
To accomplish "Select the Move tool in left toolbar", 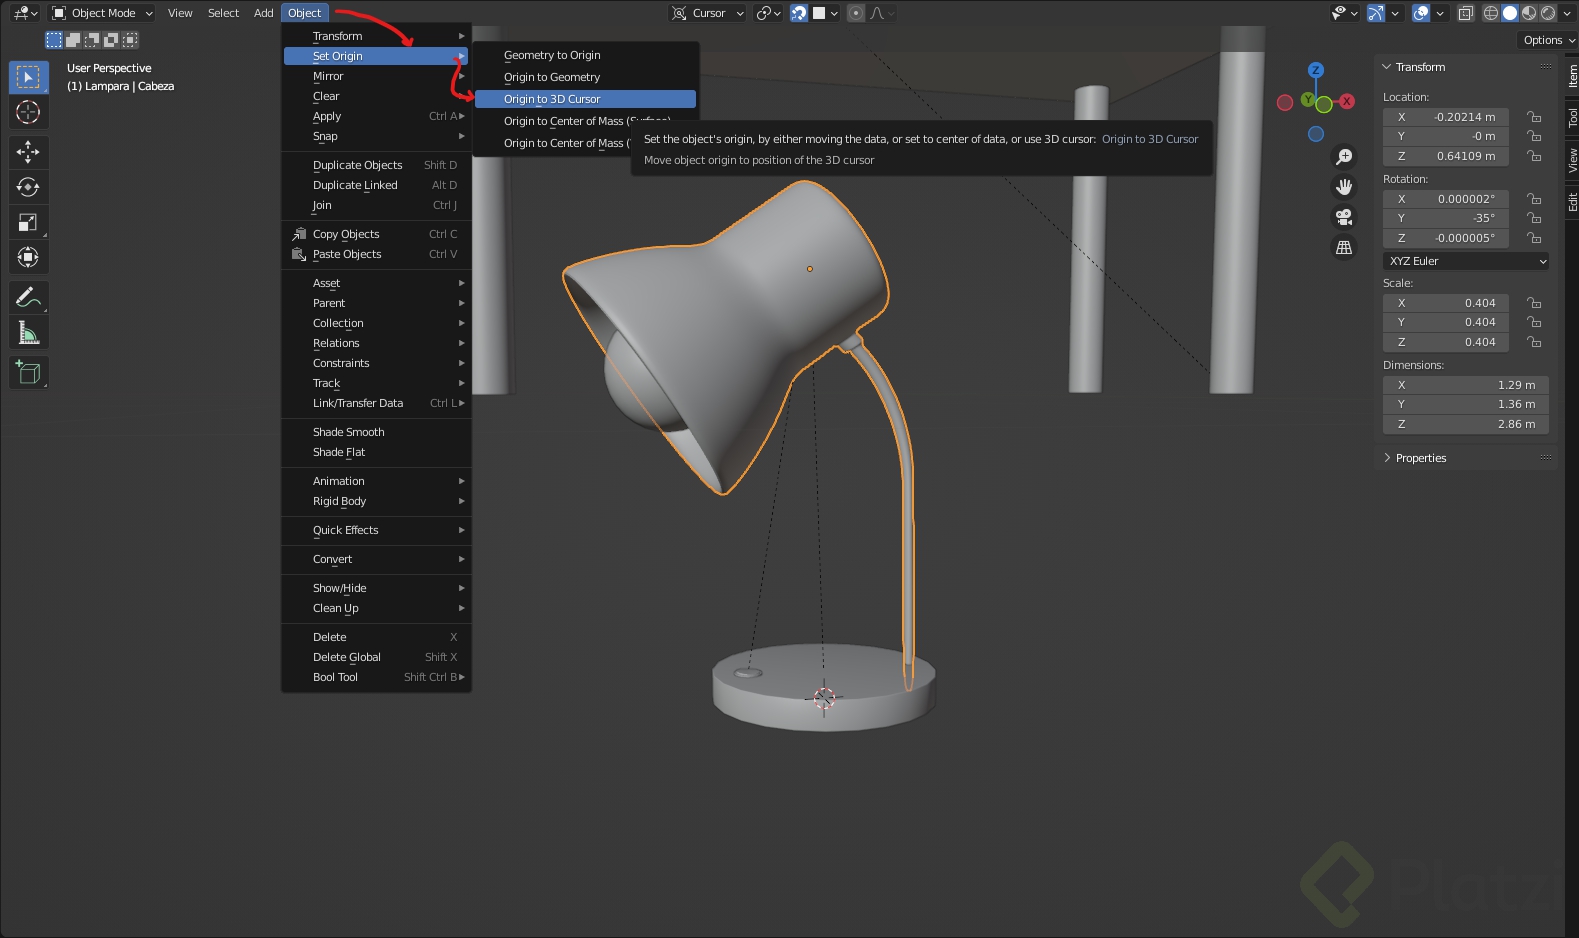I will pyautogui.click(x=28, y=152).
